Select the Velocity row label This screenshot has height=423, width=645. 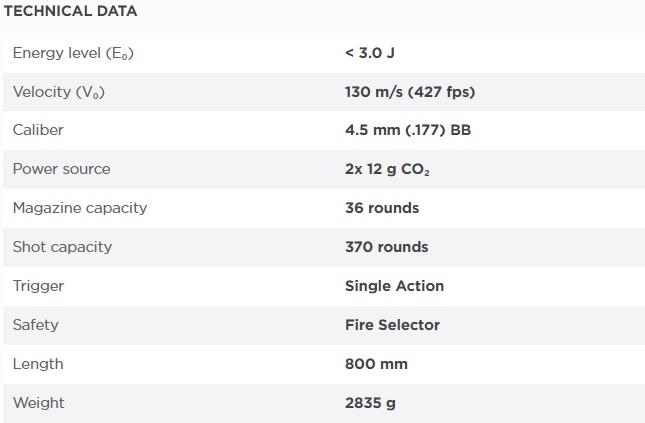pos(59,92)
